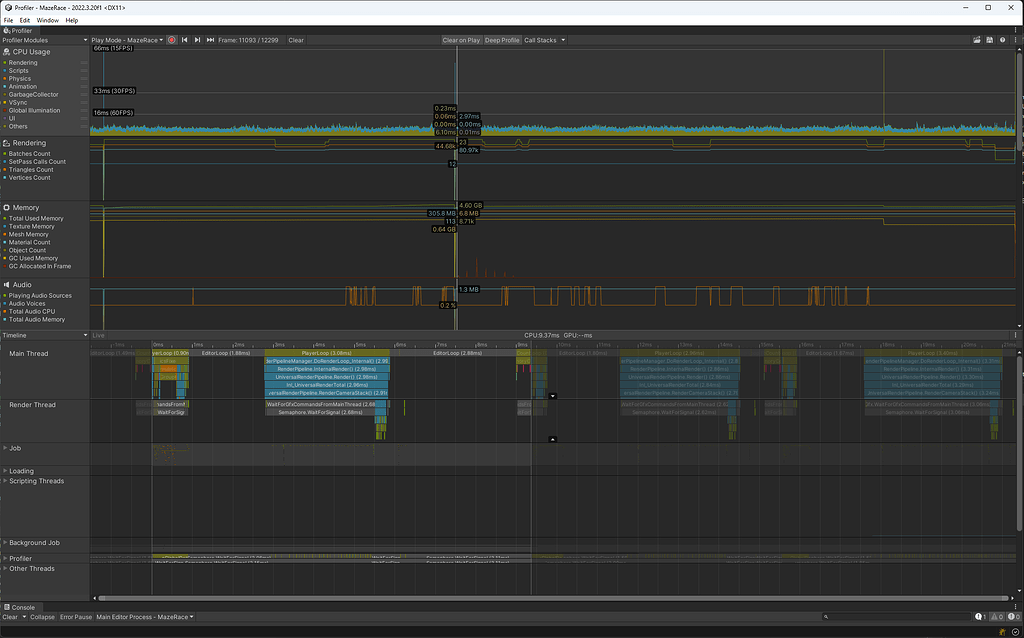Open the Profiler three-dot options menu
Image resolution: width=1024 pixels, height=638 pixels.
click(x=1015, y=40)
